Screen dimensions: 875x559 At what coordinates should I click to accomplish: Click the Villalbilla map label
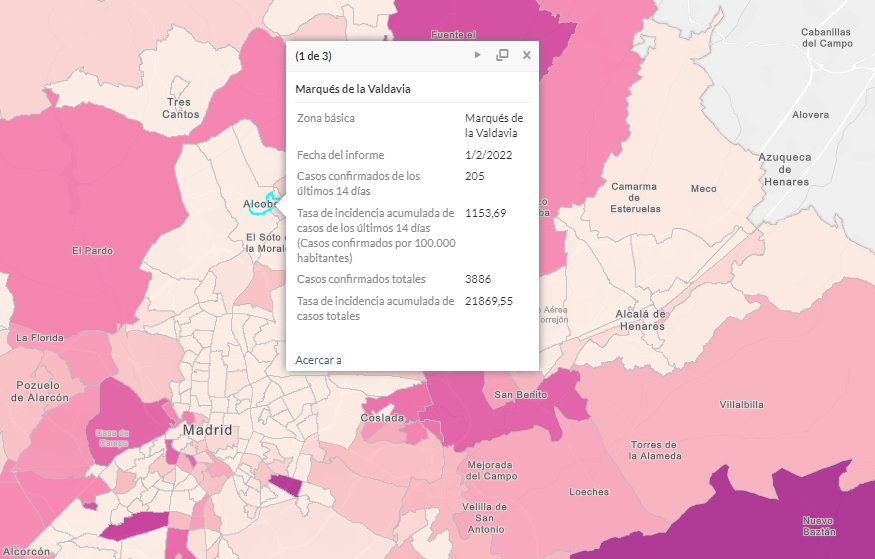click(741, 404)
